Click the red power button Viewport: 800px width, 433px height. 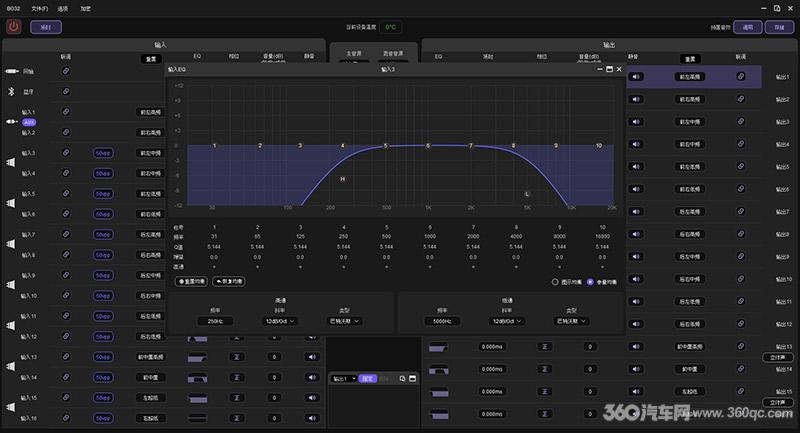(x=14, y=27)
